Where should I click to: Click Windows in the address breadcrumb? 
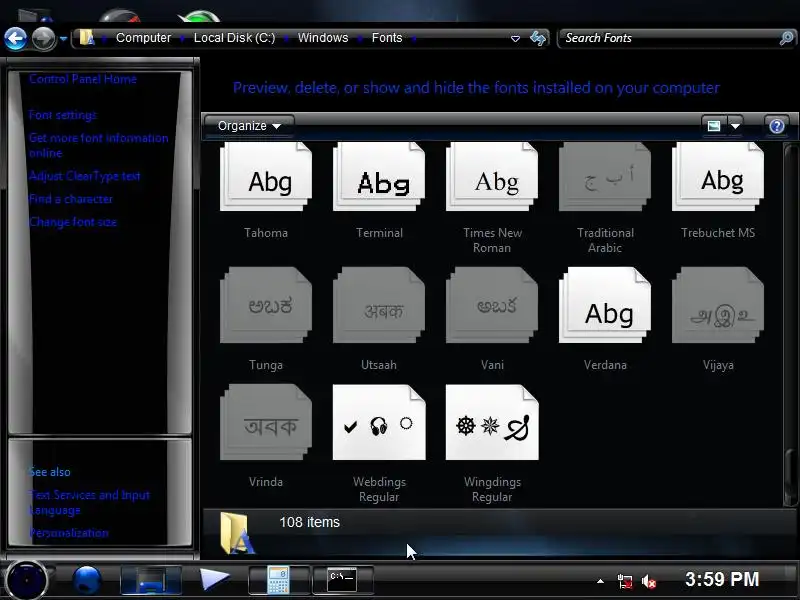point(323,38)
